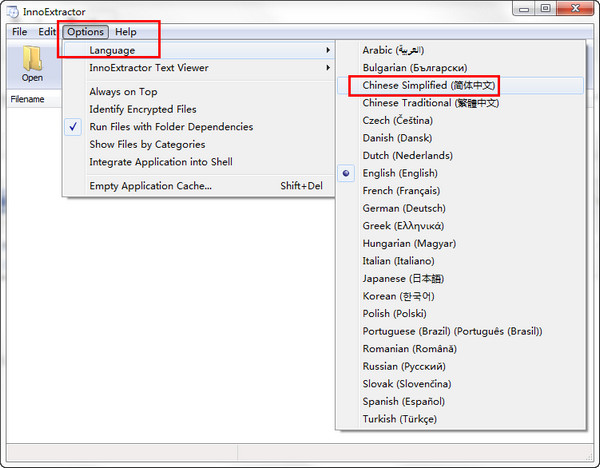Select the English (English) radio entry

(x=460, y=173)
